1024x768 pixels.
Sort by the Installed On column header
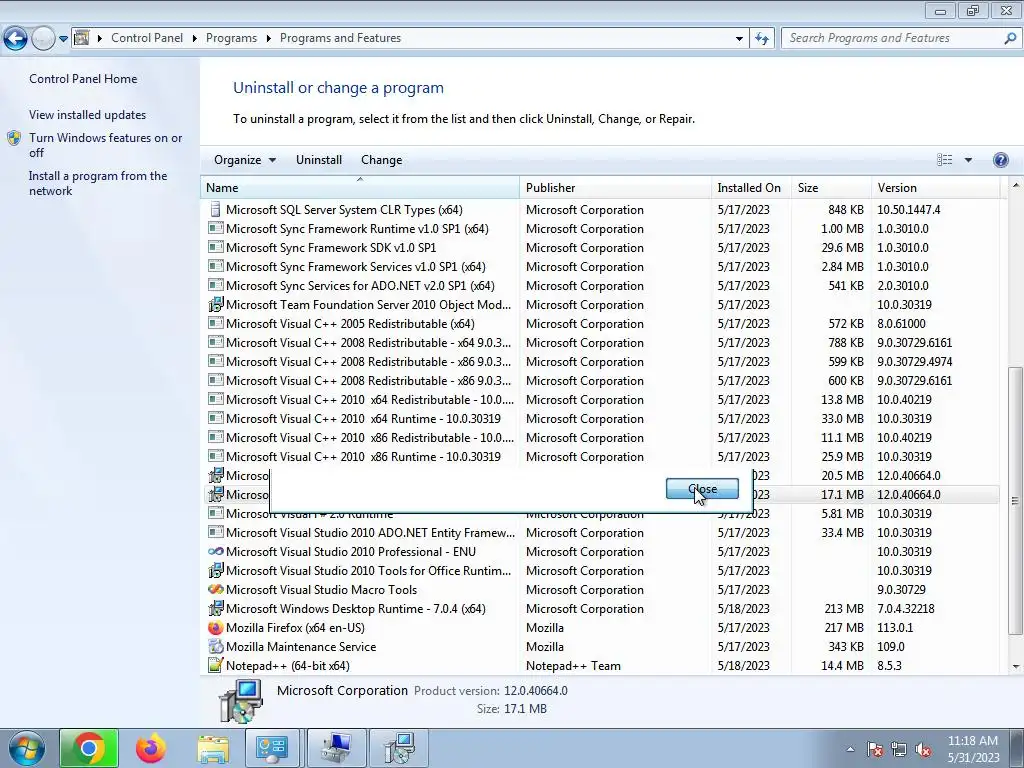(x=751, y=187)
